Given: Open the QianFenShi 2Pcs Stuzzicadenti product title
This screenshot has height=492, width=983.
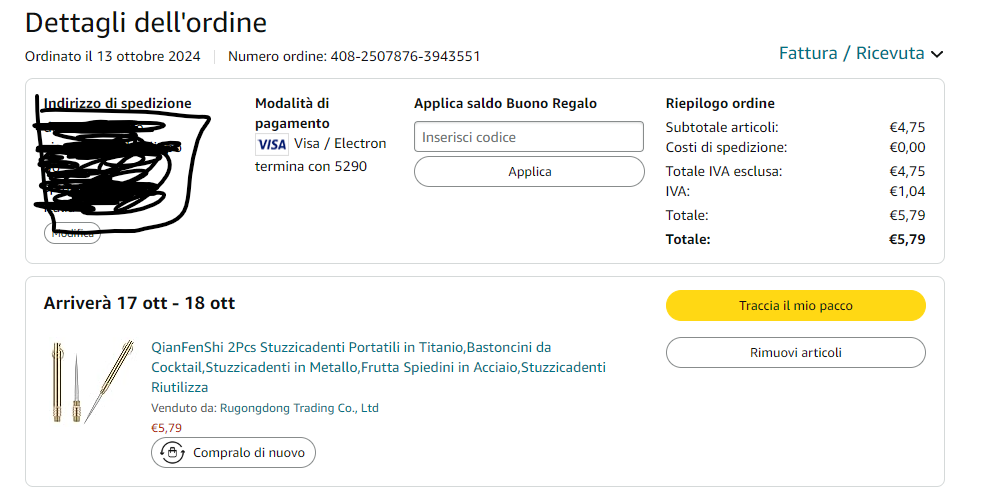Looking at the screenshot, I should click(379, 367).
